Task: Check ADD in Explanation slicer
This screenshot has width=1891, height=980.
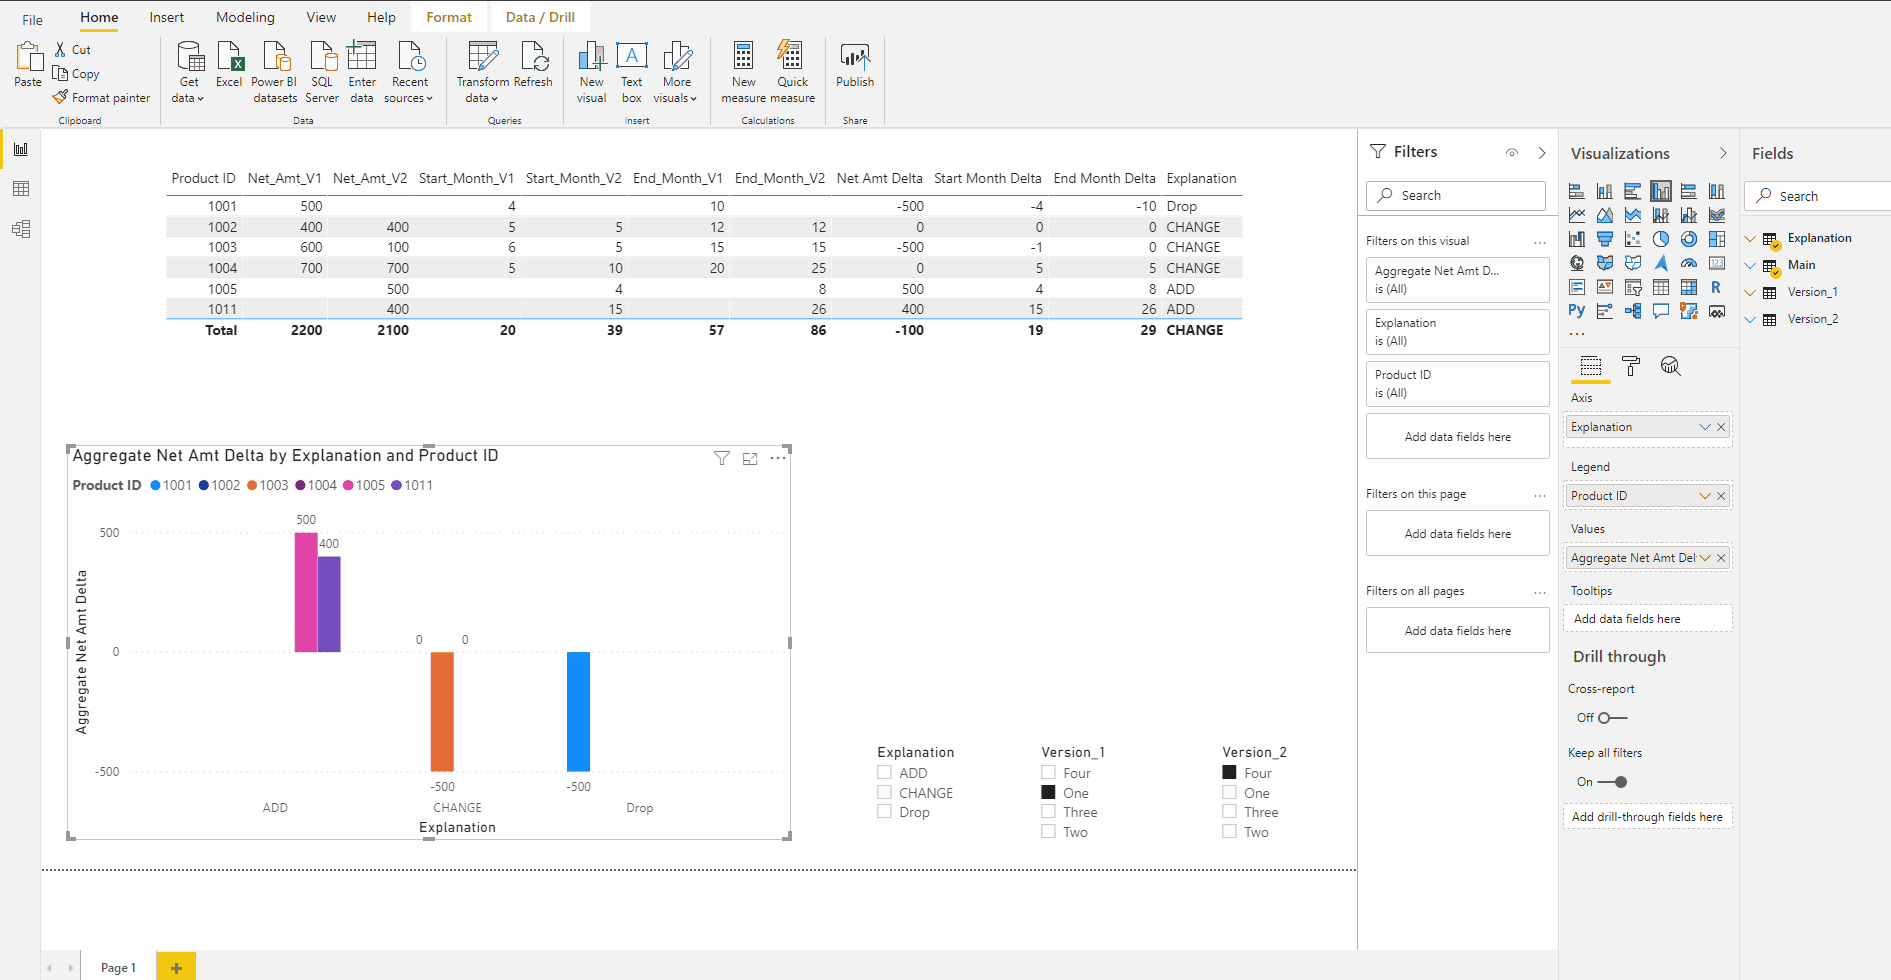Action: [x=884, y=772]
